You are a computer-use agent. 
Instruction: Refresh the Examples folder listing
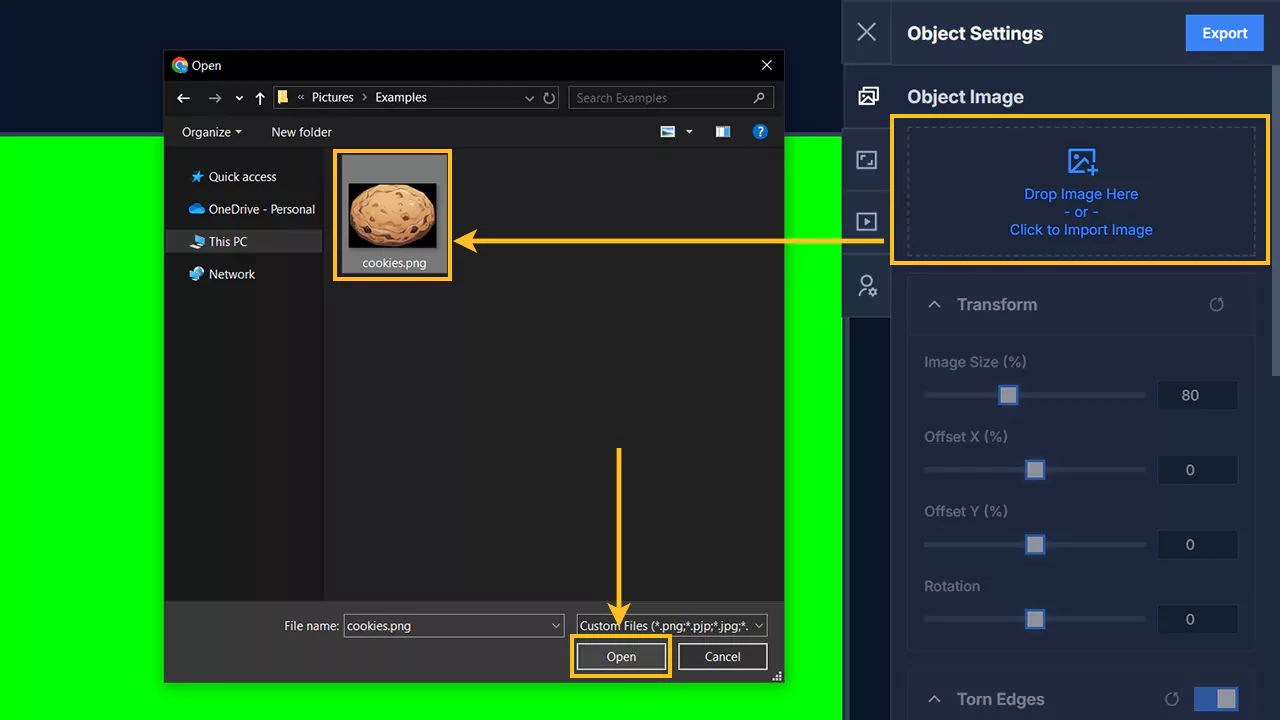(x=549, y=98)
